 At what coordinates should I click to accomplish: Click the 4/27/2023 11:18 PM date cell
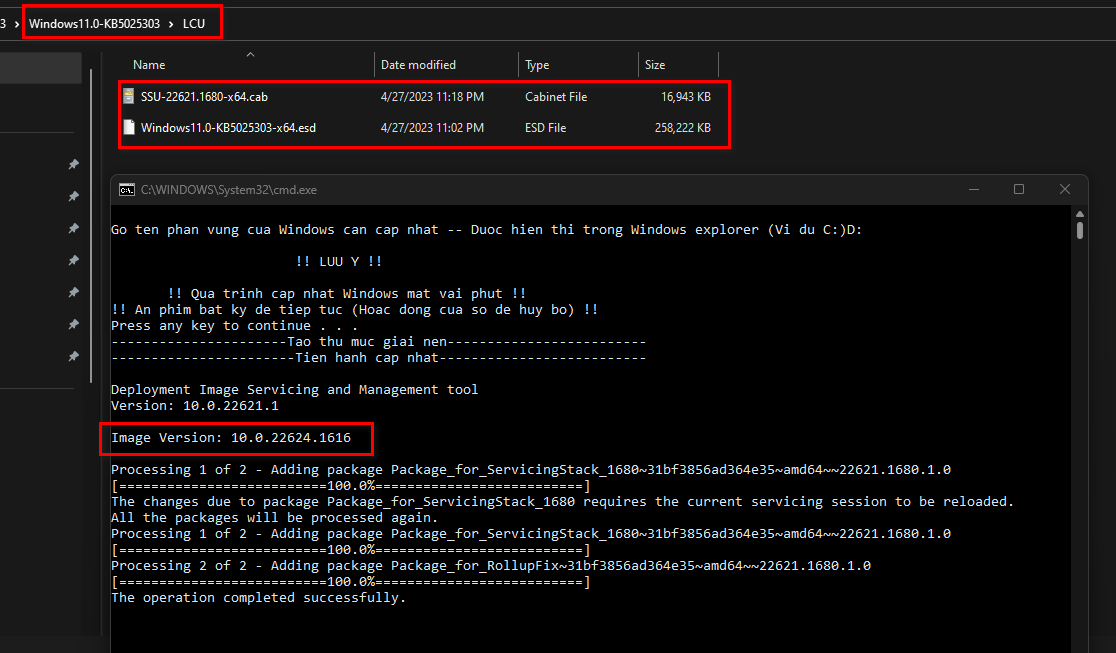432,97
